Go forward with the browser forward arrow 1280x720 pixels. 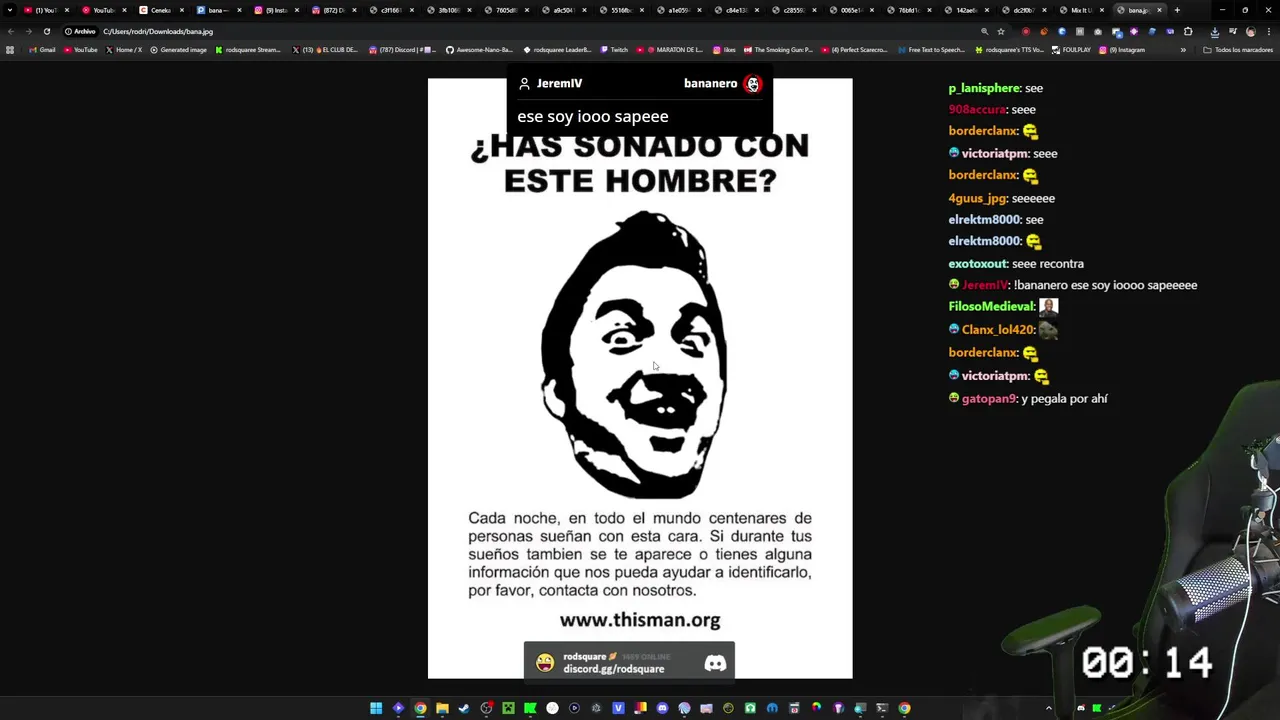tap(28, 31)
